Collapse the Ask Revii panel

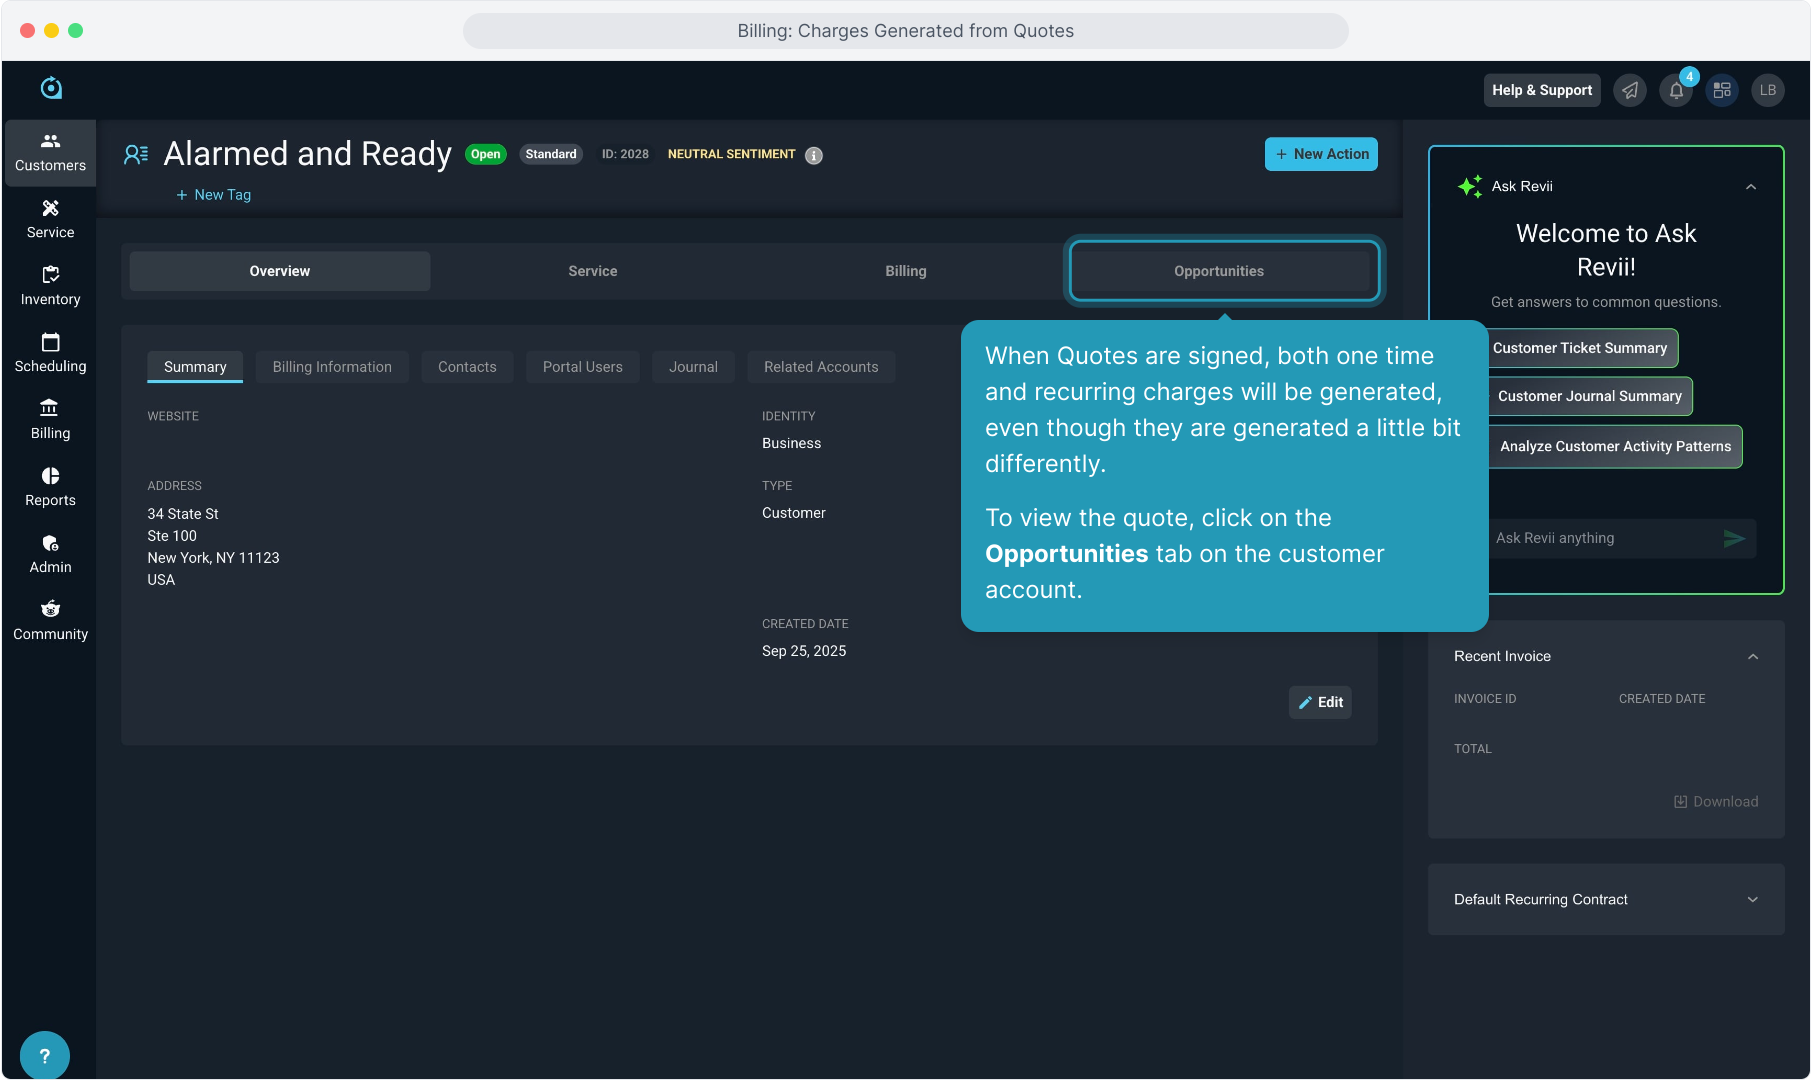pos(1751,187)
